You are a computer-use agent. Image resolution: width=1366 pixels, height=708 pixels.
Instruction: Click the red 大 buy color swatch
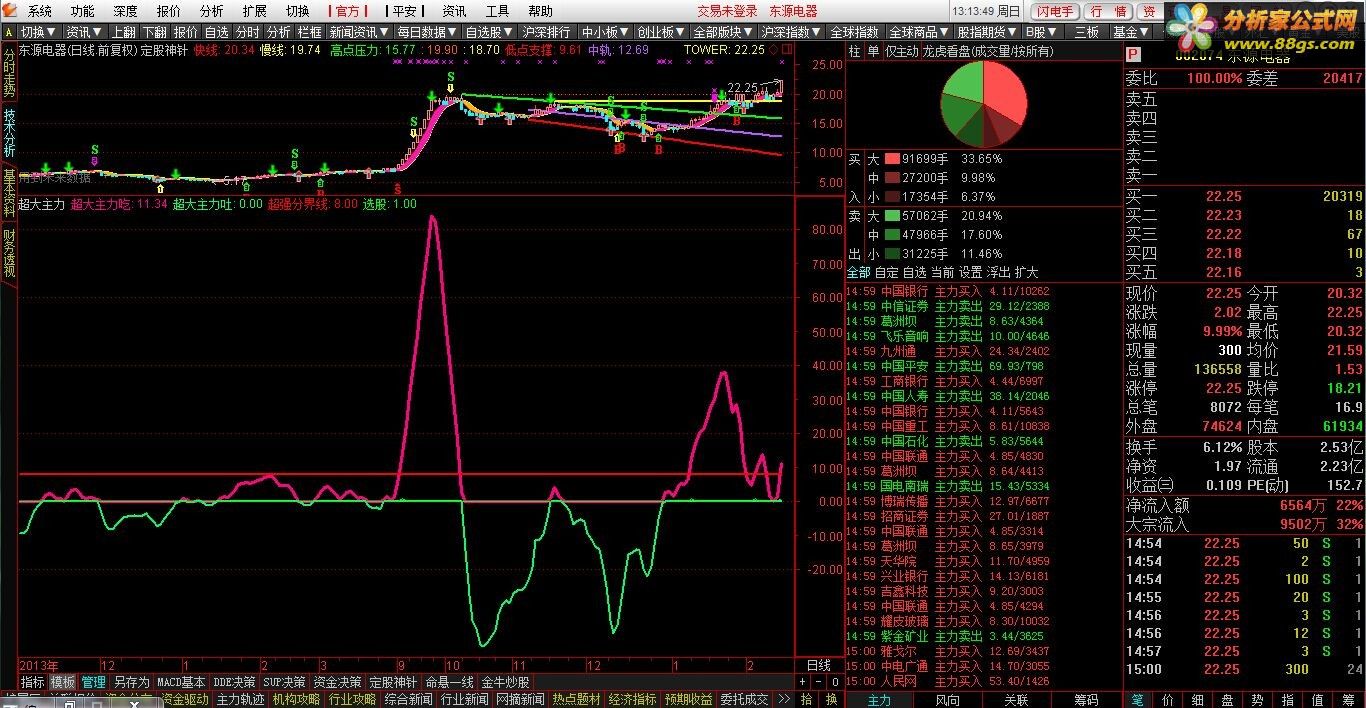click(893, 159)
